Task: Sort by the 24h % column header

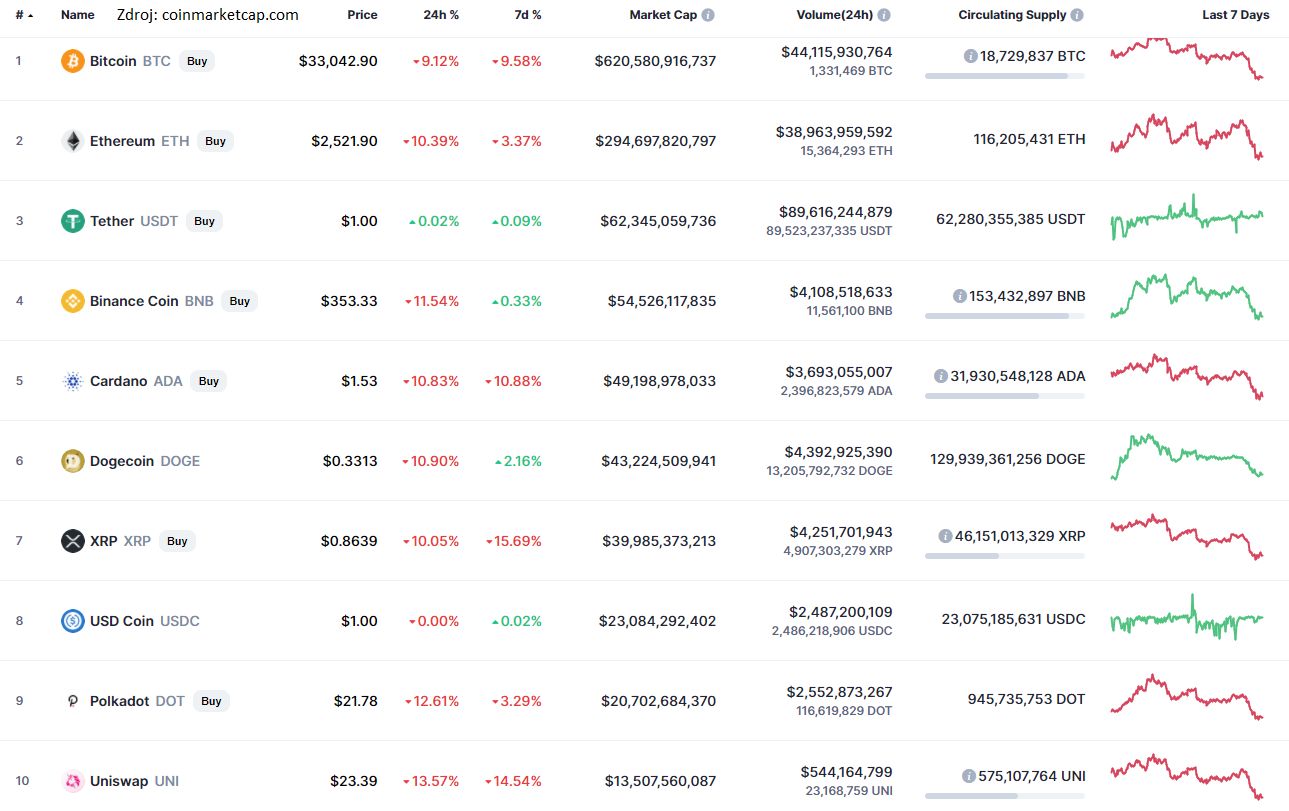Action: point(442,16)
